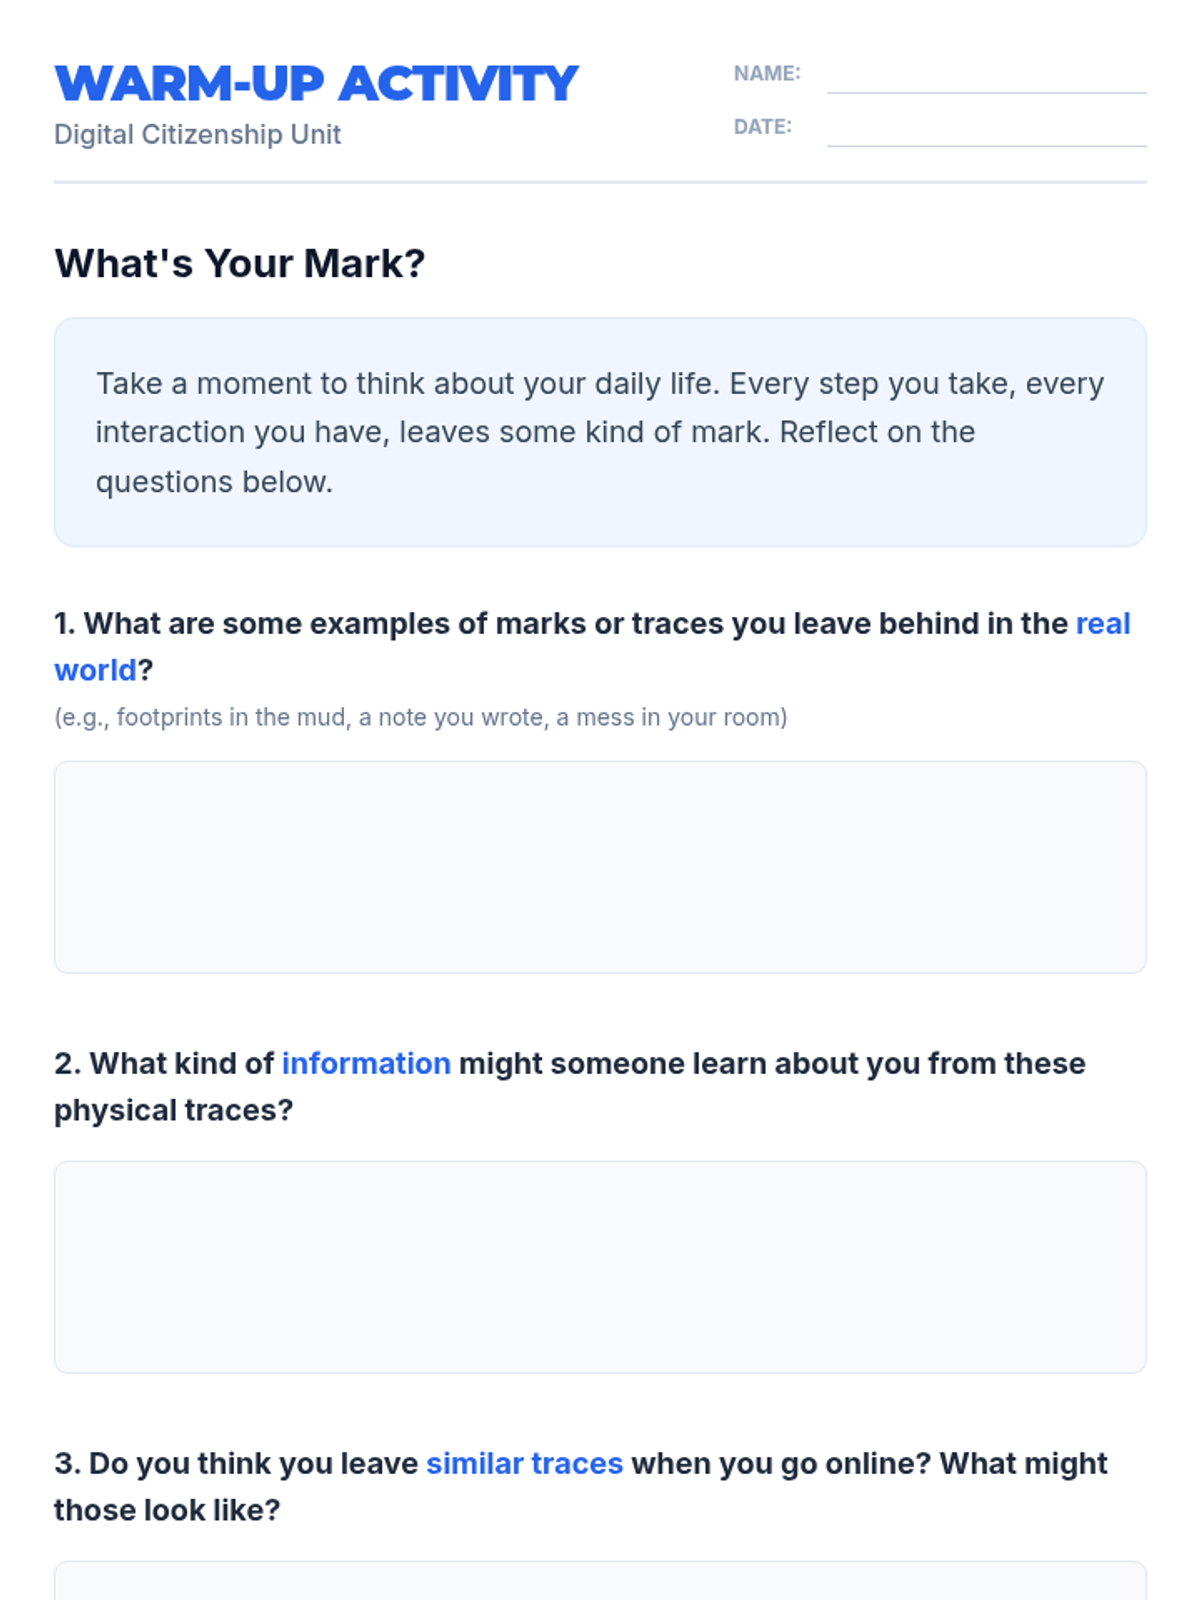
Task: Click the DATE: label
Action: 763,126
